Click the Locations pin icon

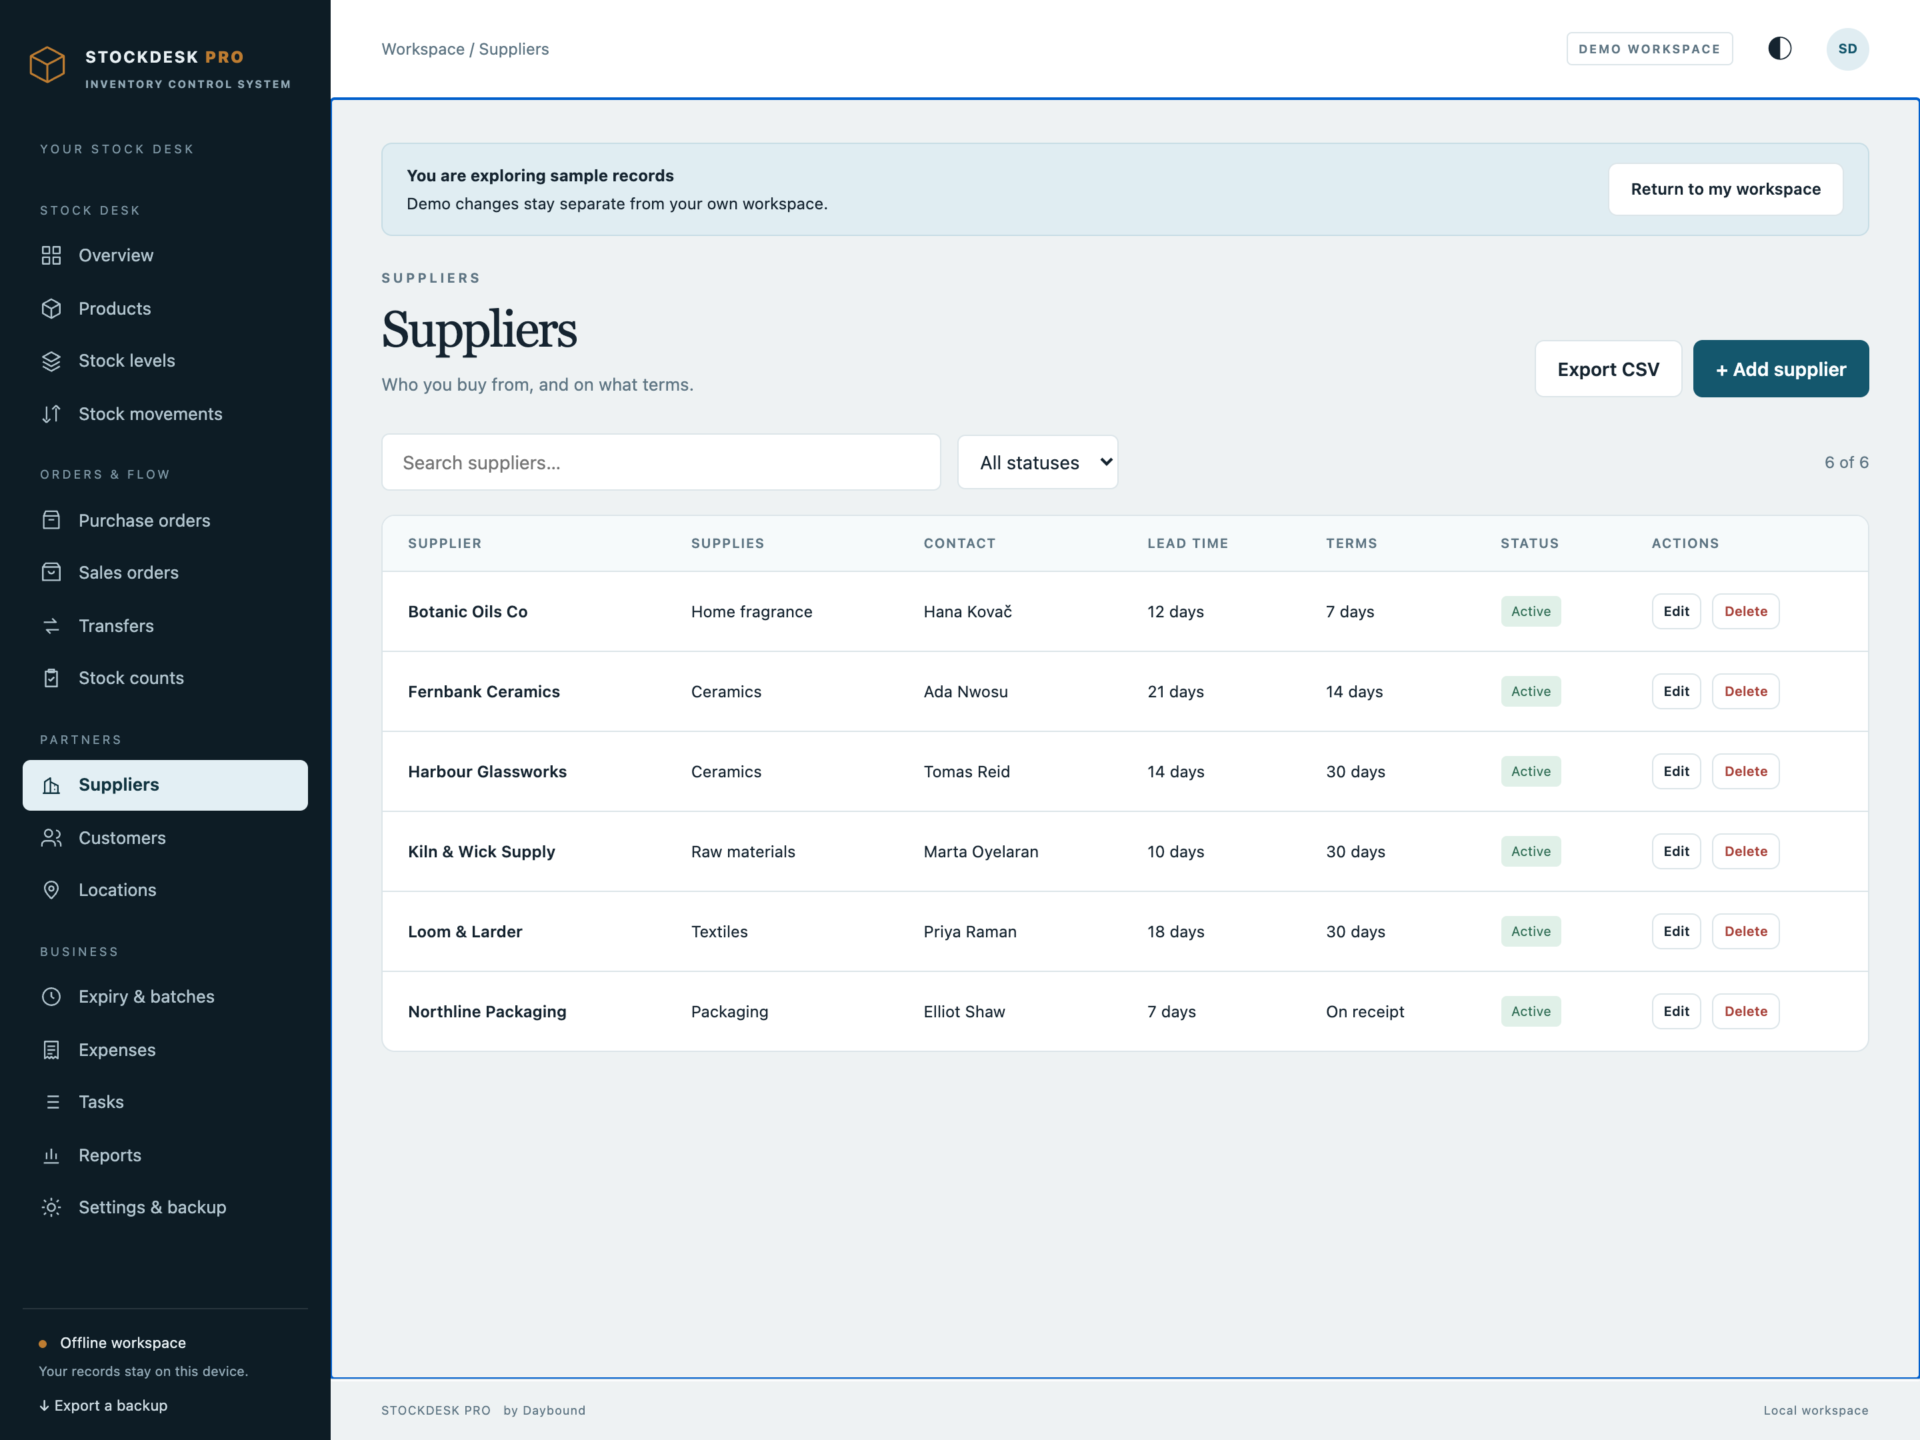(51, 890)
